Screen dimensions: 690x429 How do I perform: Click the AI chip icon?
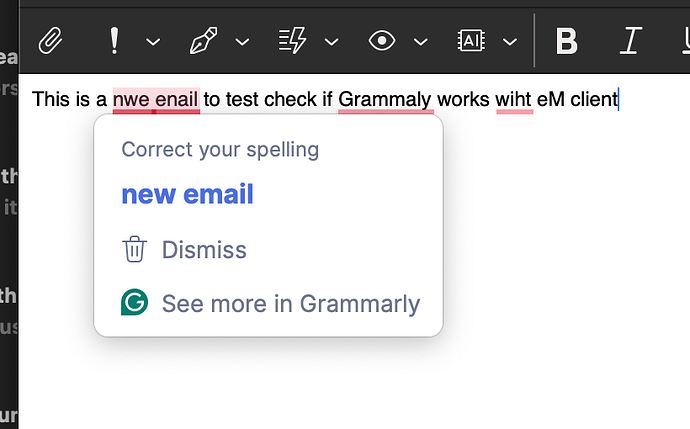[x=471, y=40]
